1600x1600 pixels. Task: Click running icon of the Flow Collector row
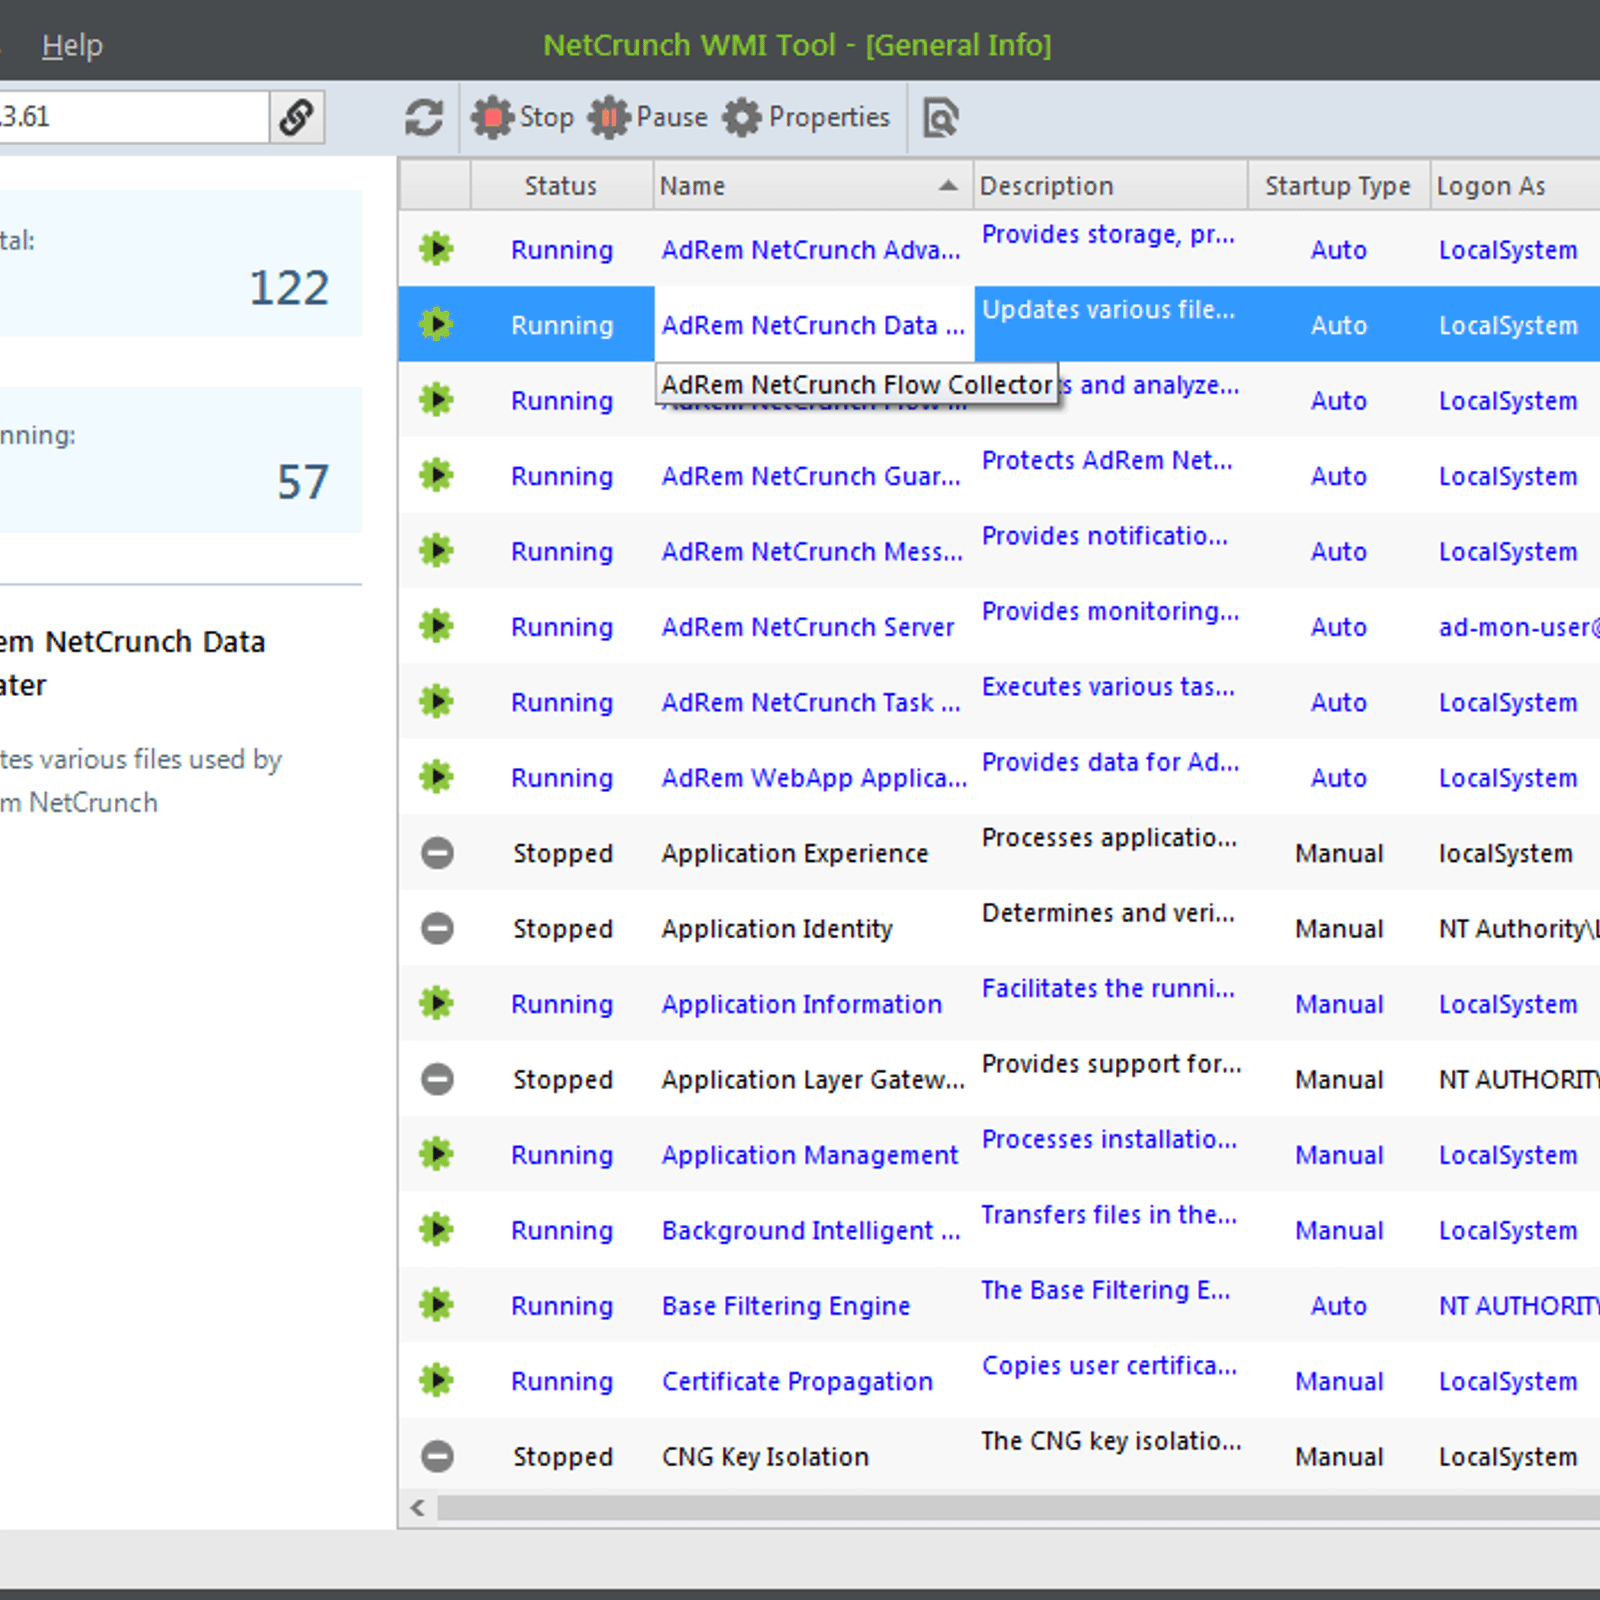pos(436,400)
